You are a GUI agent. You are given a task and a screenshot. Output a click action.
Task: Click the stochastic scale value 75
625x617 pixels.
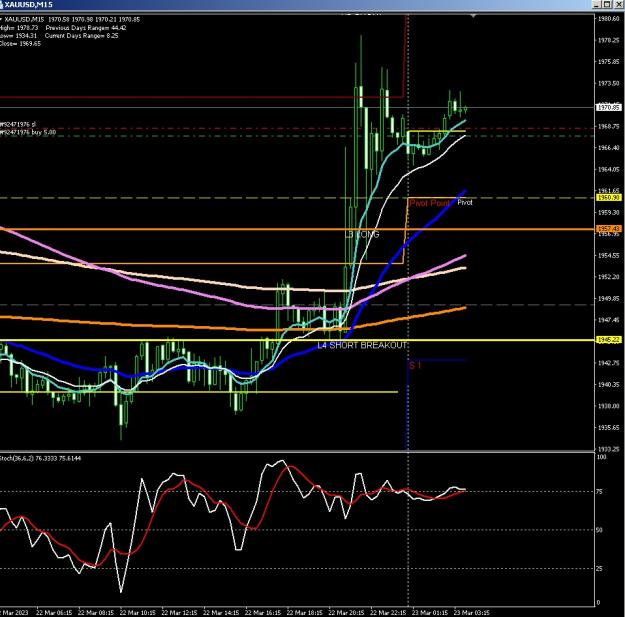coord(599,492)
